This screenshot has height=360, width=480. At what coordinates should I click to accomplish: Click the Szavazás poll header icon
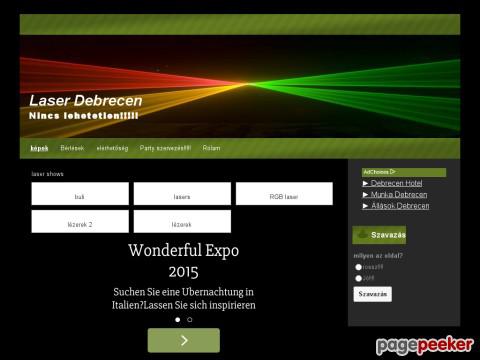tap(363, 235)
